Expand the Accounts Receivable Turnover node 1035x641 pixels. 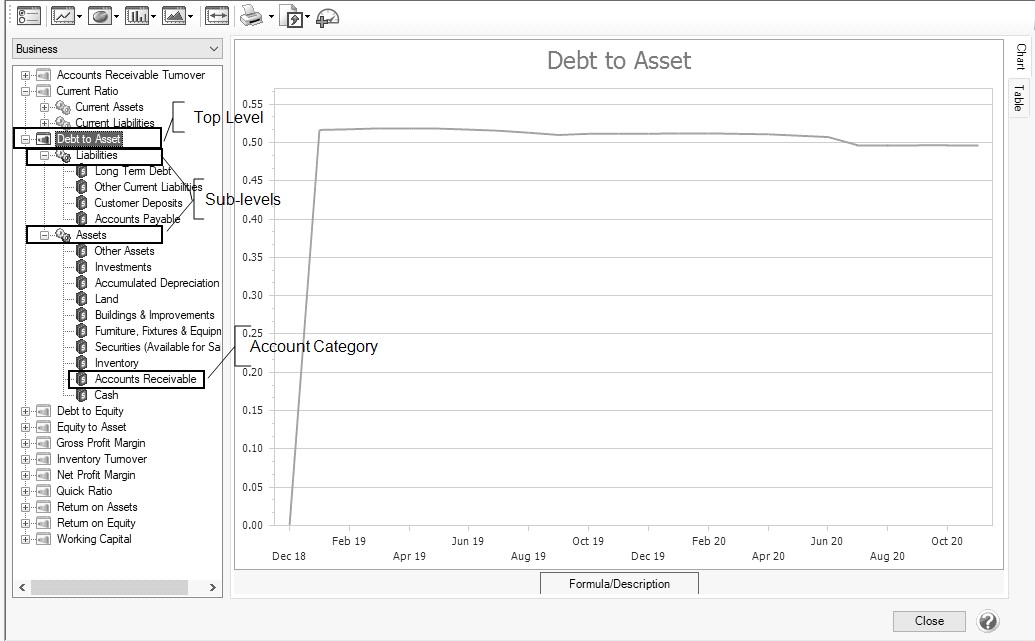tap(25, 75)
